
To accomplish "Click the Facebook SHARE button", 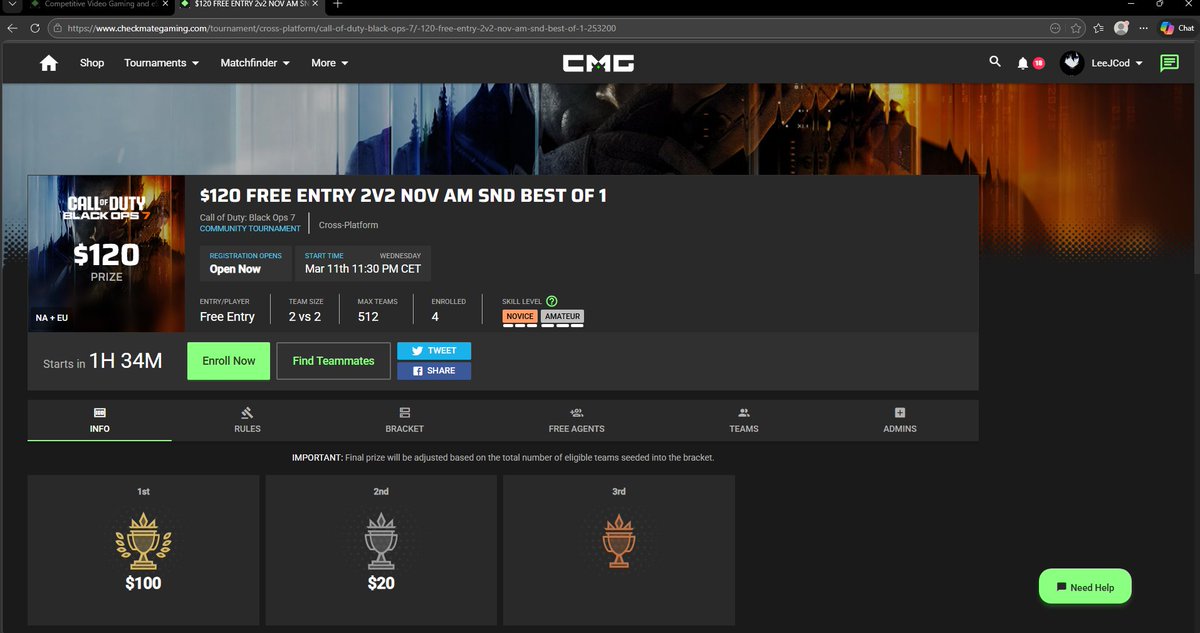I will (434, 370).
